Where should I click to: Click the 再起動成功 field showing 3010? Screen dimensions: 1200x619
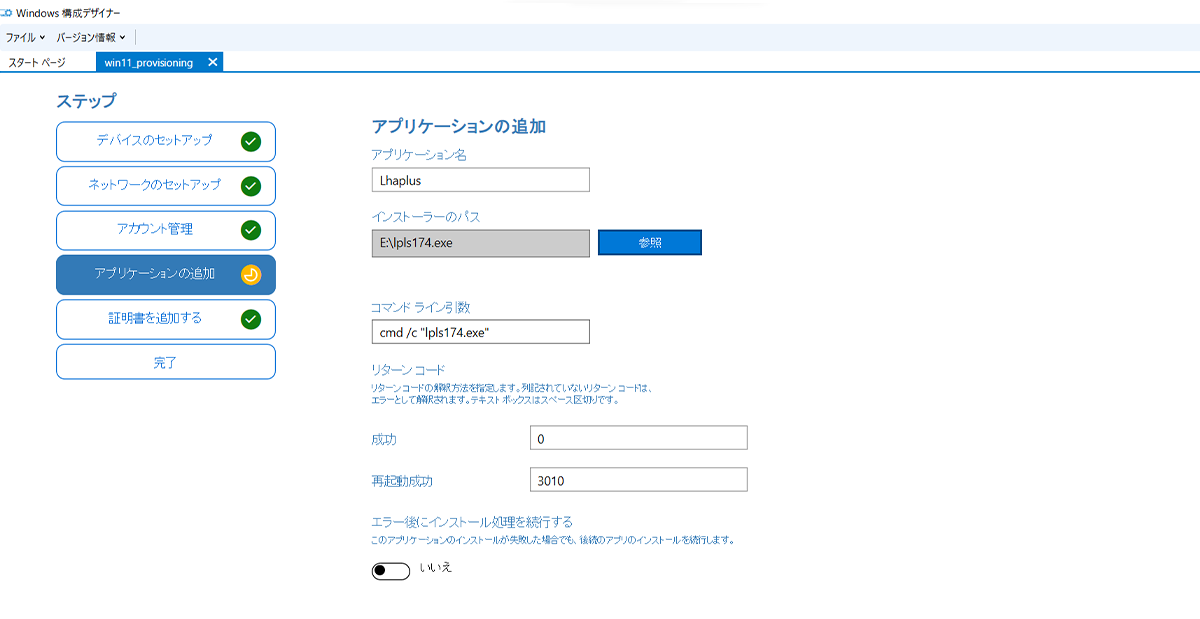(x=638, y=479)
